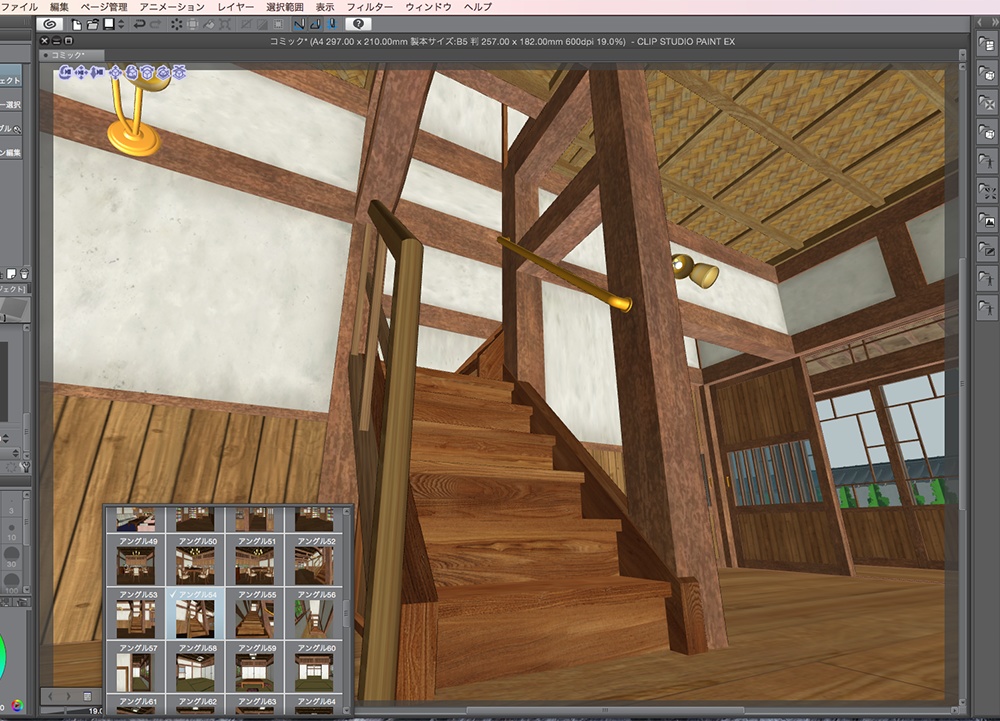Apply the アングル49 camera preset
The height and width of the screenshot is (721, 1000).
tap(138, 560)
